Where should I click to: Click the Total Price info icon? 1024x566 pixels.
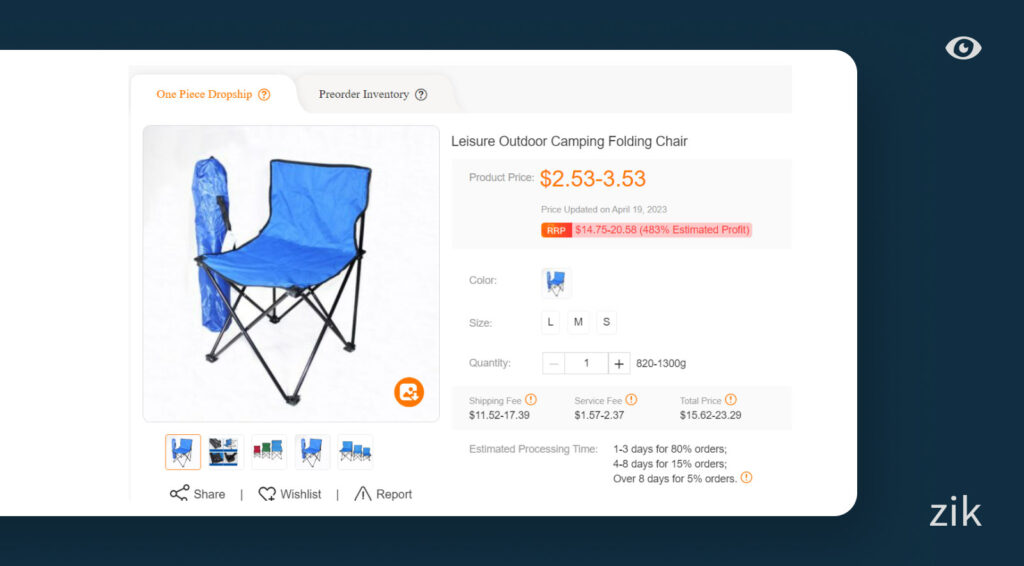(x=731, y=400)
